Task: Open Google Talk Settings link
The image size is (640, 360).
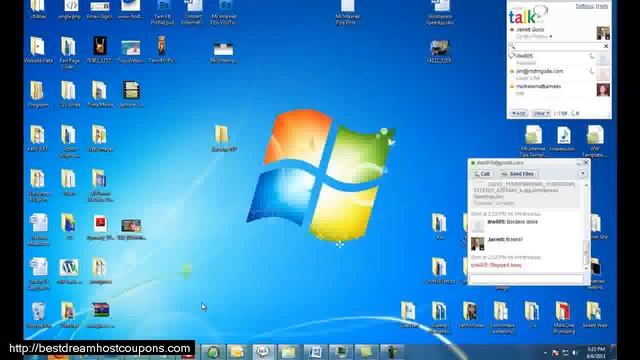Action: coord(584,6)
